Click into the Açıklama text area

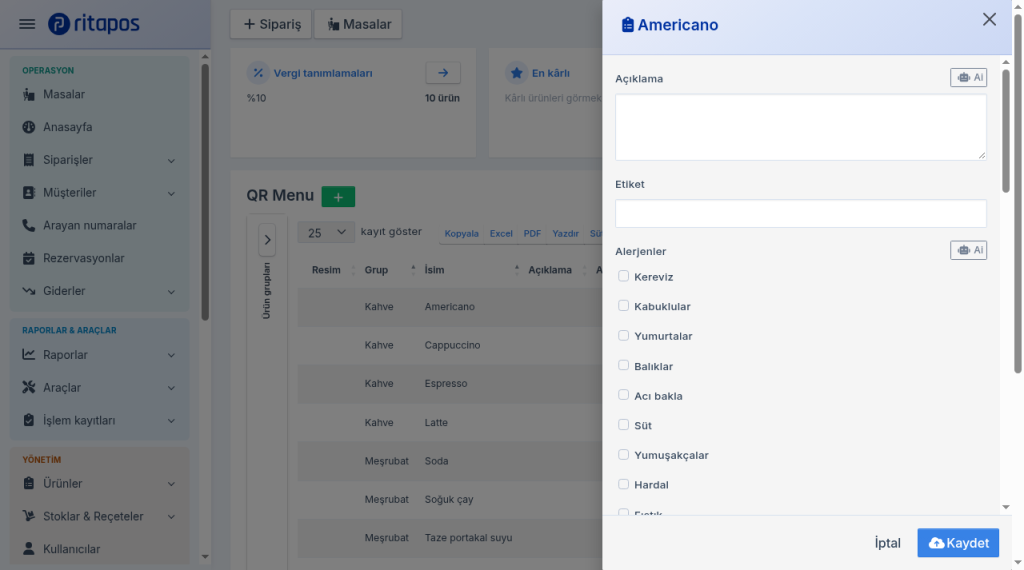click(801, 127)
